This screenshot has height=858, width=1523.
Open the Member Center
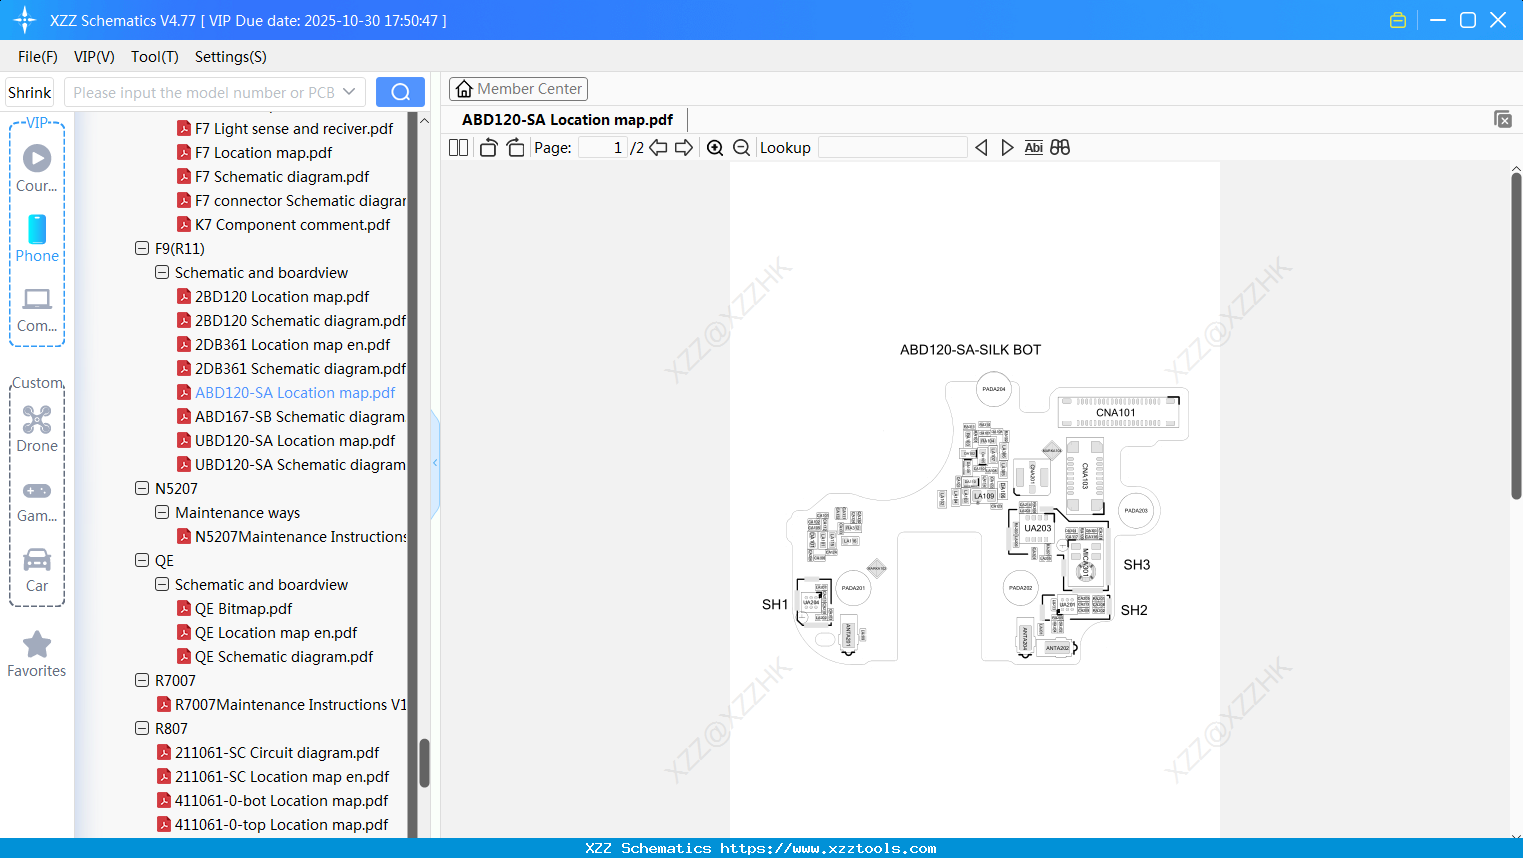(x=518, y=88)
